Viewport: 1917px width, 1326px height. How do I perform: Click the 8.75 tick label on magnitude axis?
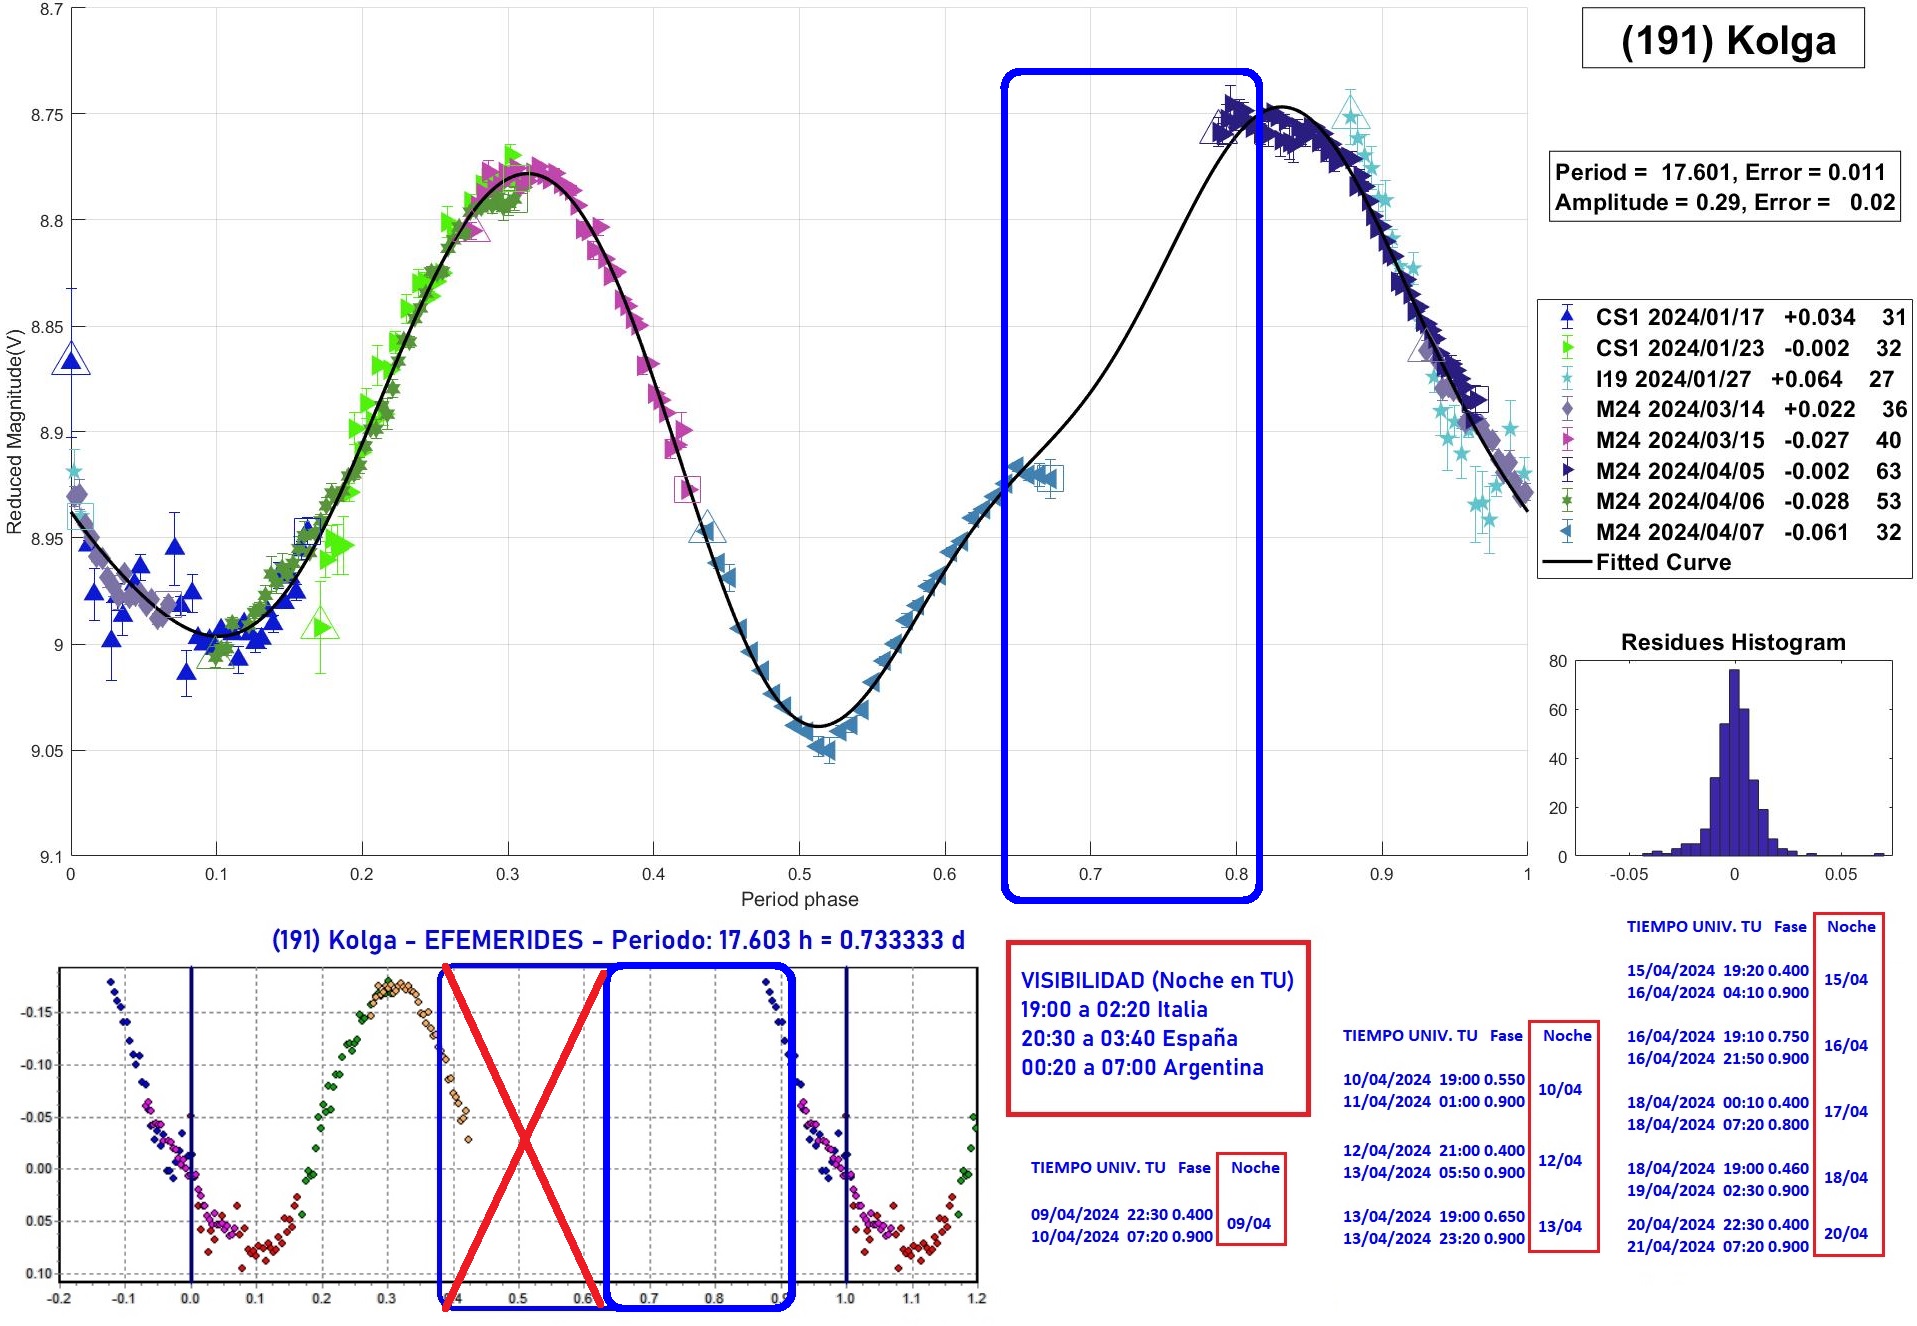(46, 115)
